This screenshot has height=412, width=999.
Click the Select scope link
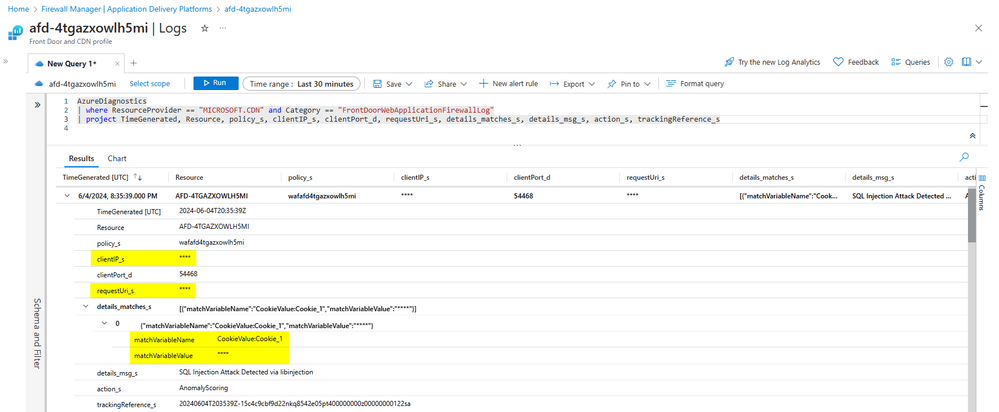pos(150,83)
